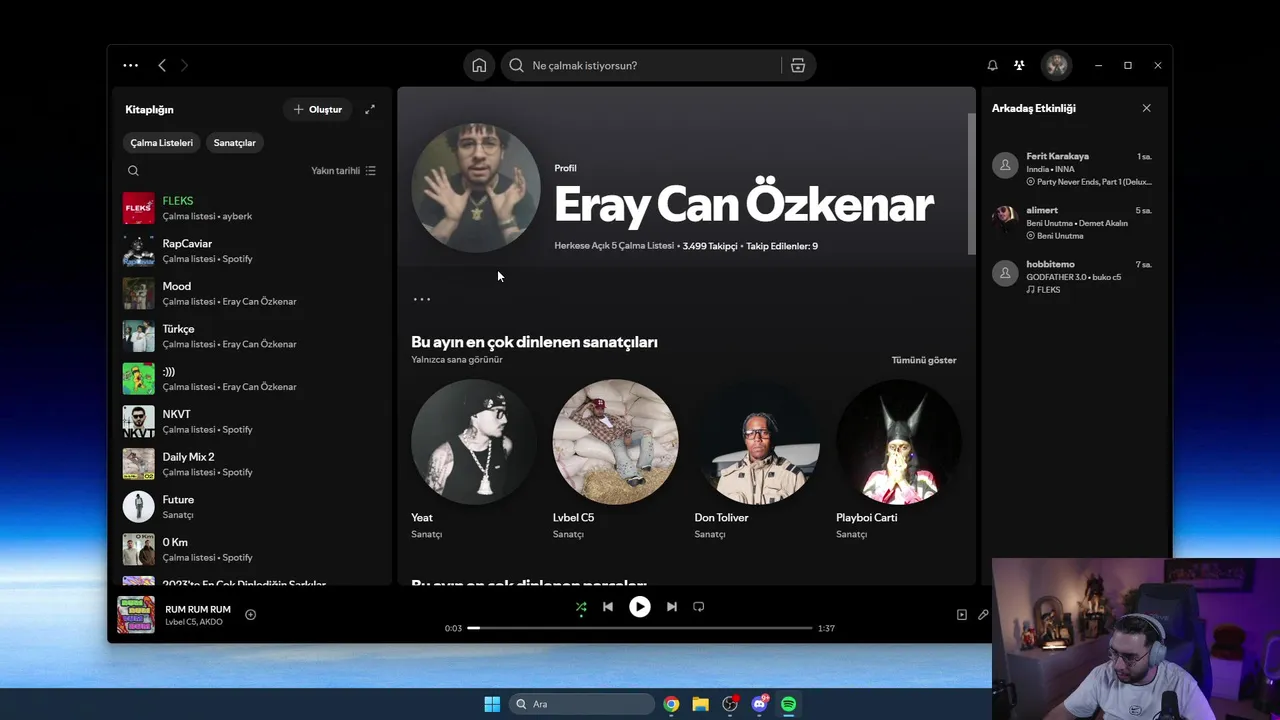Click the Spotify taskbar icon
1280x720 pixels.
click(x=788, y=704)
